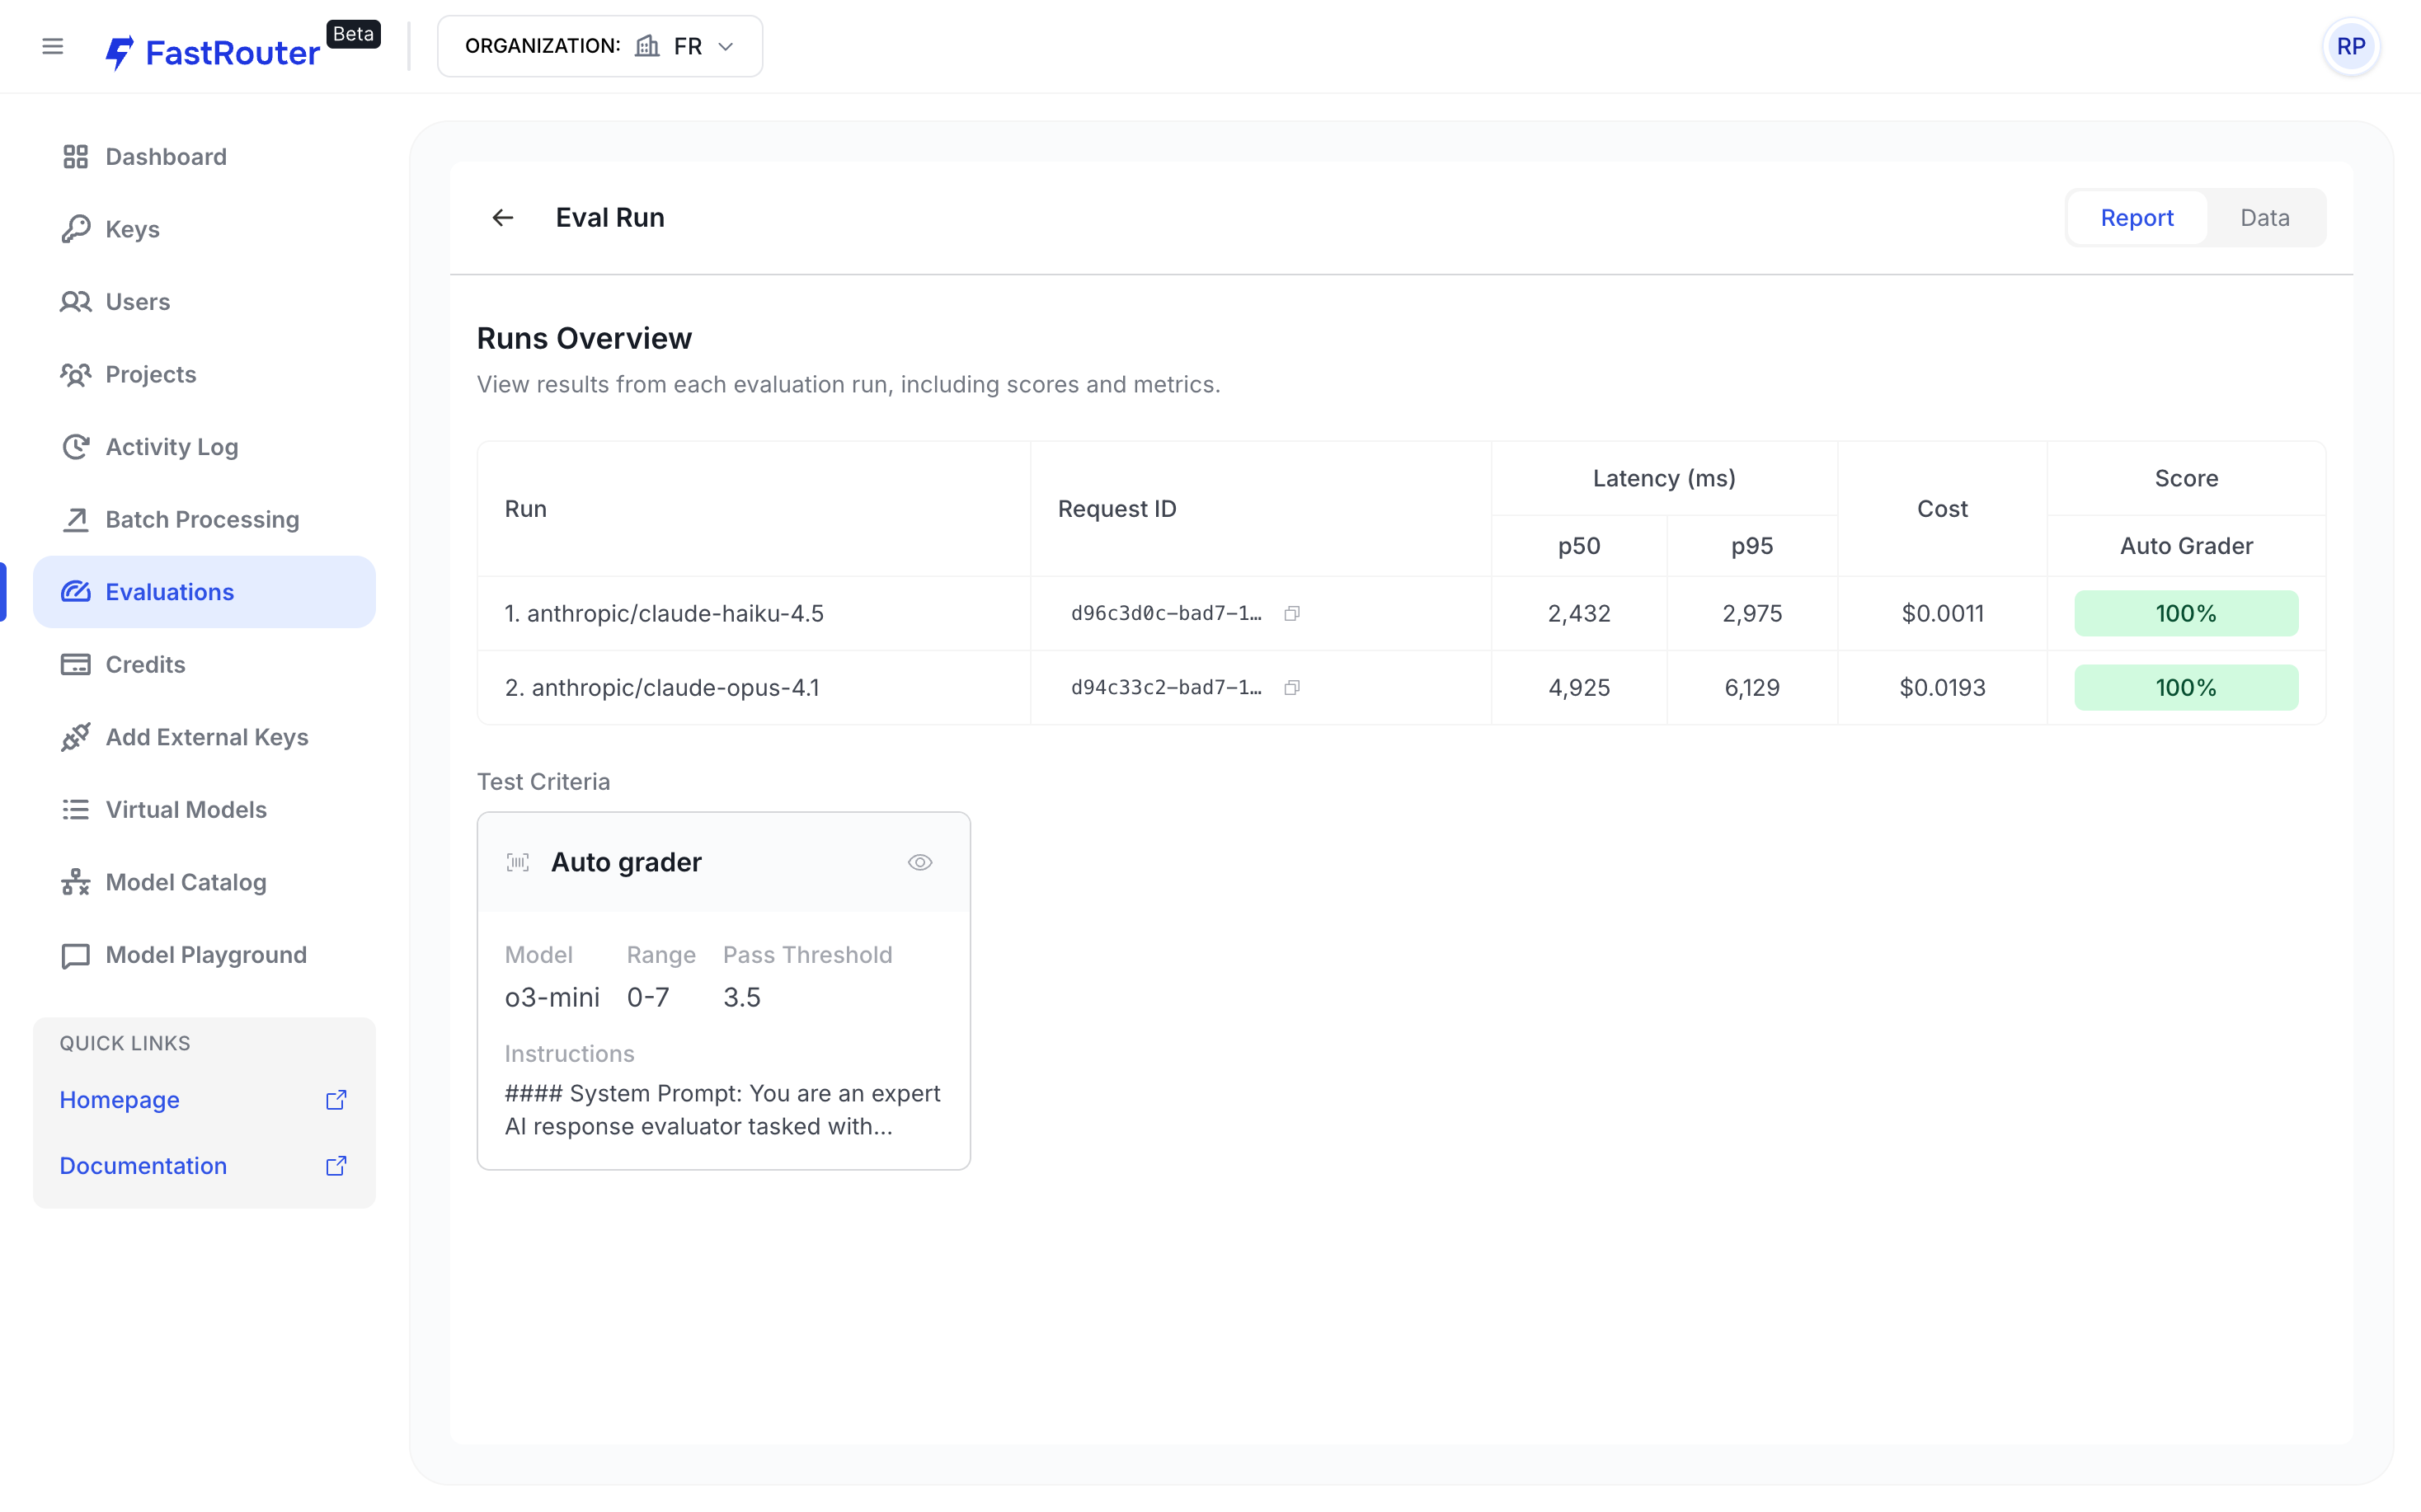Toggle Auto grader visibility eye icon
Viewport: 2421px width, 1512px height.
coord(919,862)
